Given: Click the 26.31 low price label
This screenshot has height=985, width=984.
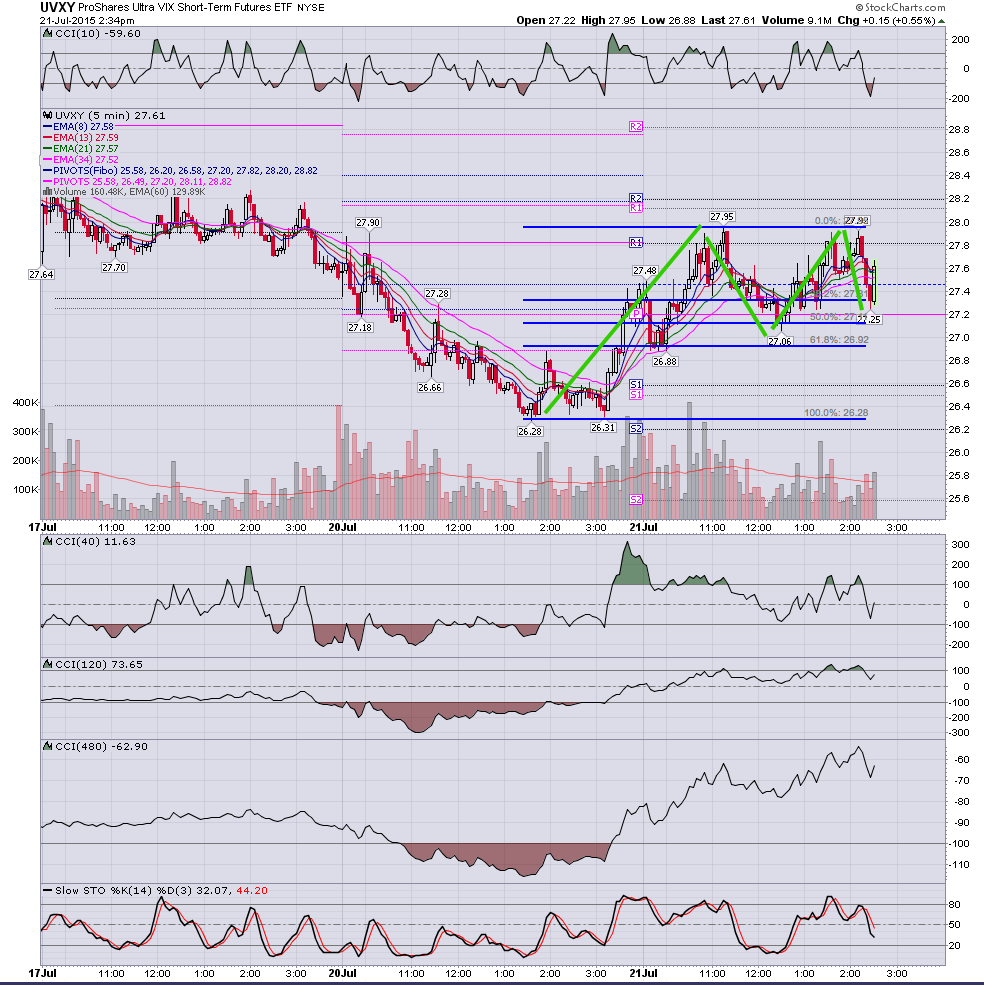Looking at the screenshot, I should pyautogui.click(x=603, y=427).
